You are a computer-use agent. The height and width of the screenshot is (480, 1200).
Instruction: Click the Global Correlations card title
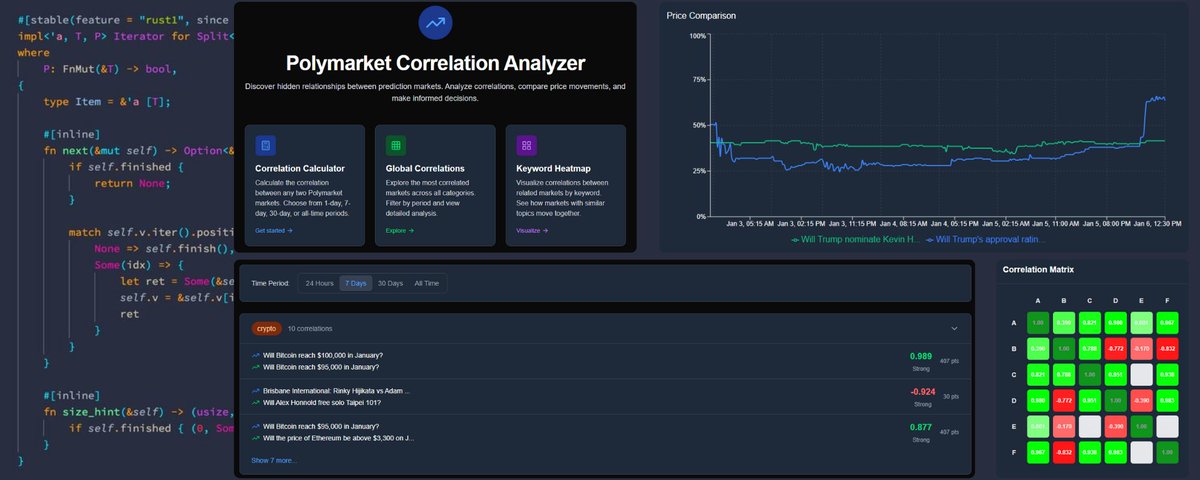pos(427,169)
